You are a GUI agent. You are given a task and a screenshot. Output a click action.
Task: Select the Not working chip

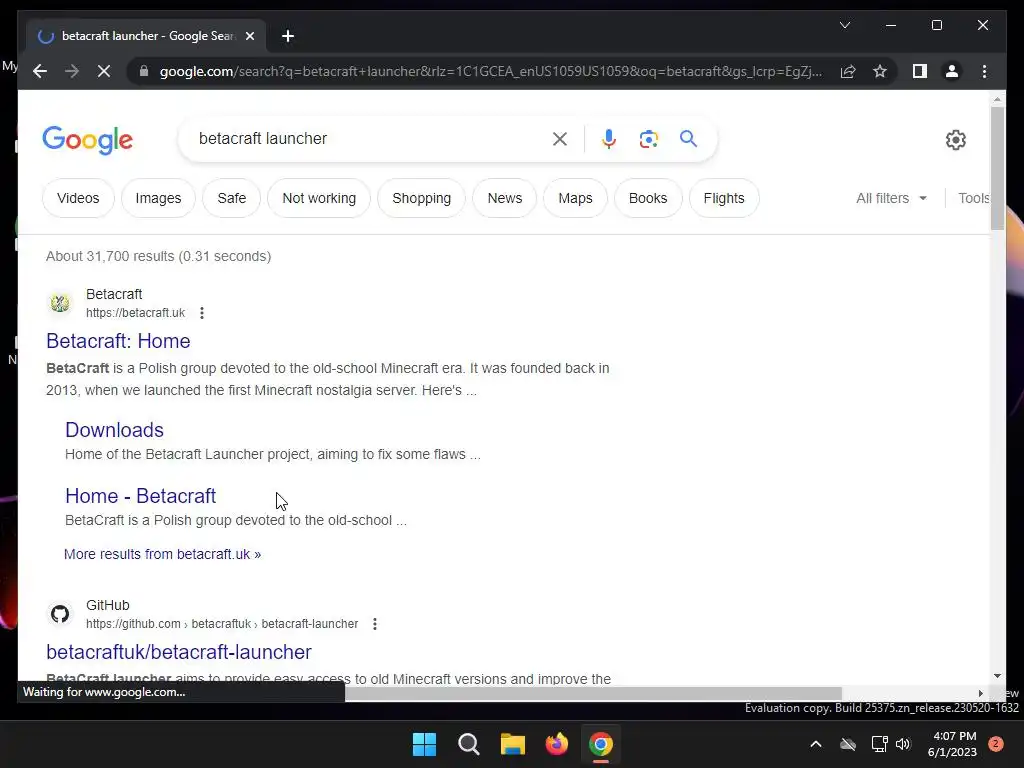319,198
